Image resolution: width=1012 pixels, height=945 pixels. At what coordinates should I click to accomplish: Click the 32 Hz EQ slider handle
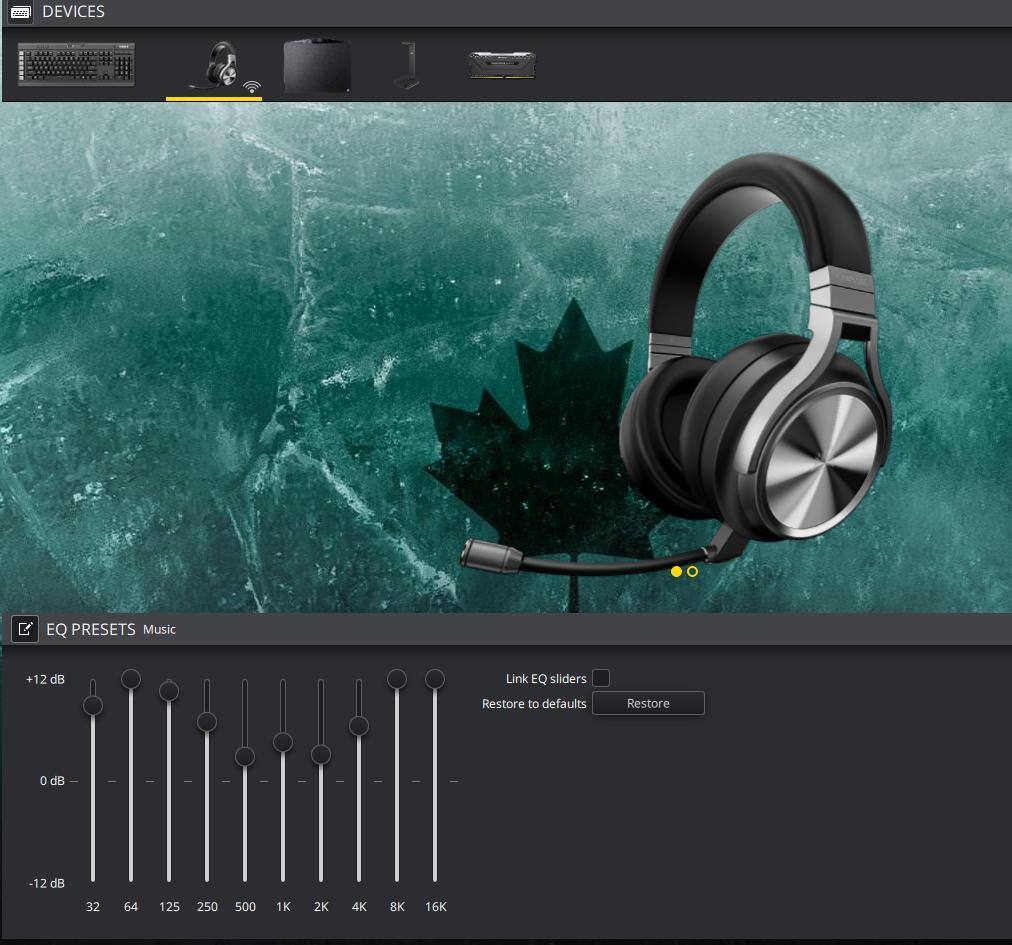pyautogui.click(x=93, y=705)
